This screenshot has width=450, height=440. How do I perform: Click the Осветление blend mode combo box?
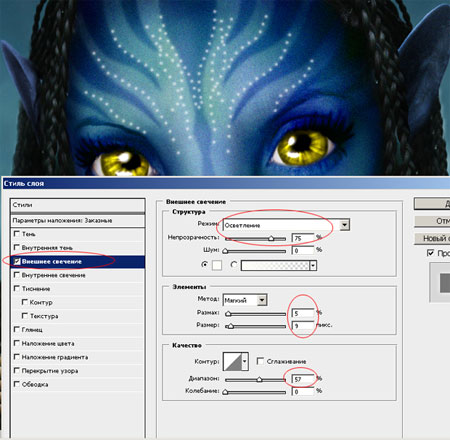pos(286,225)
